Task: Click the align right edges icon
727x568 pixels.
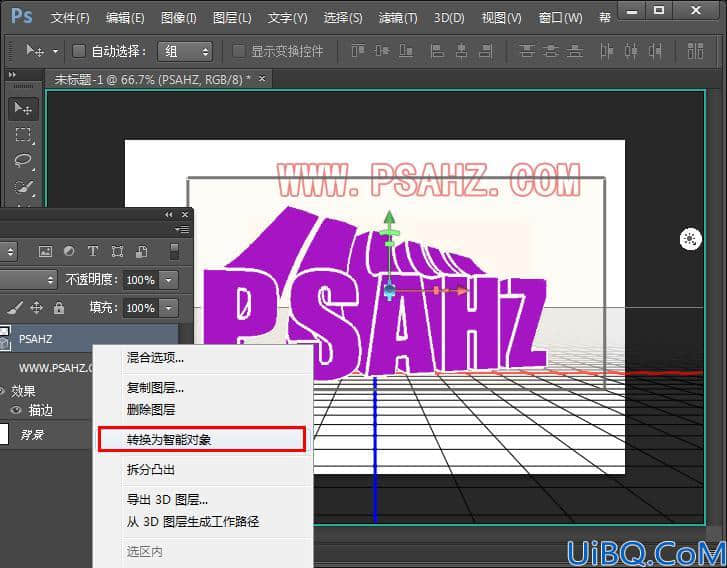Action: [485, 50]
